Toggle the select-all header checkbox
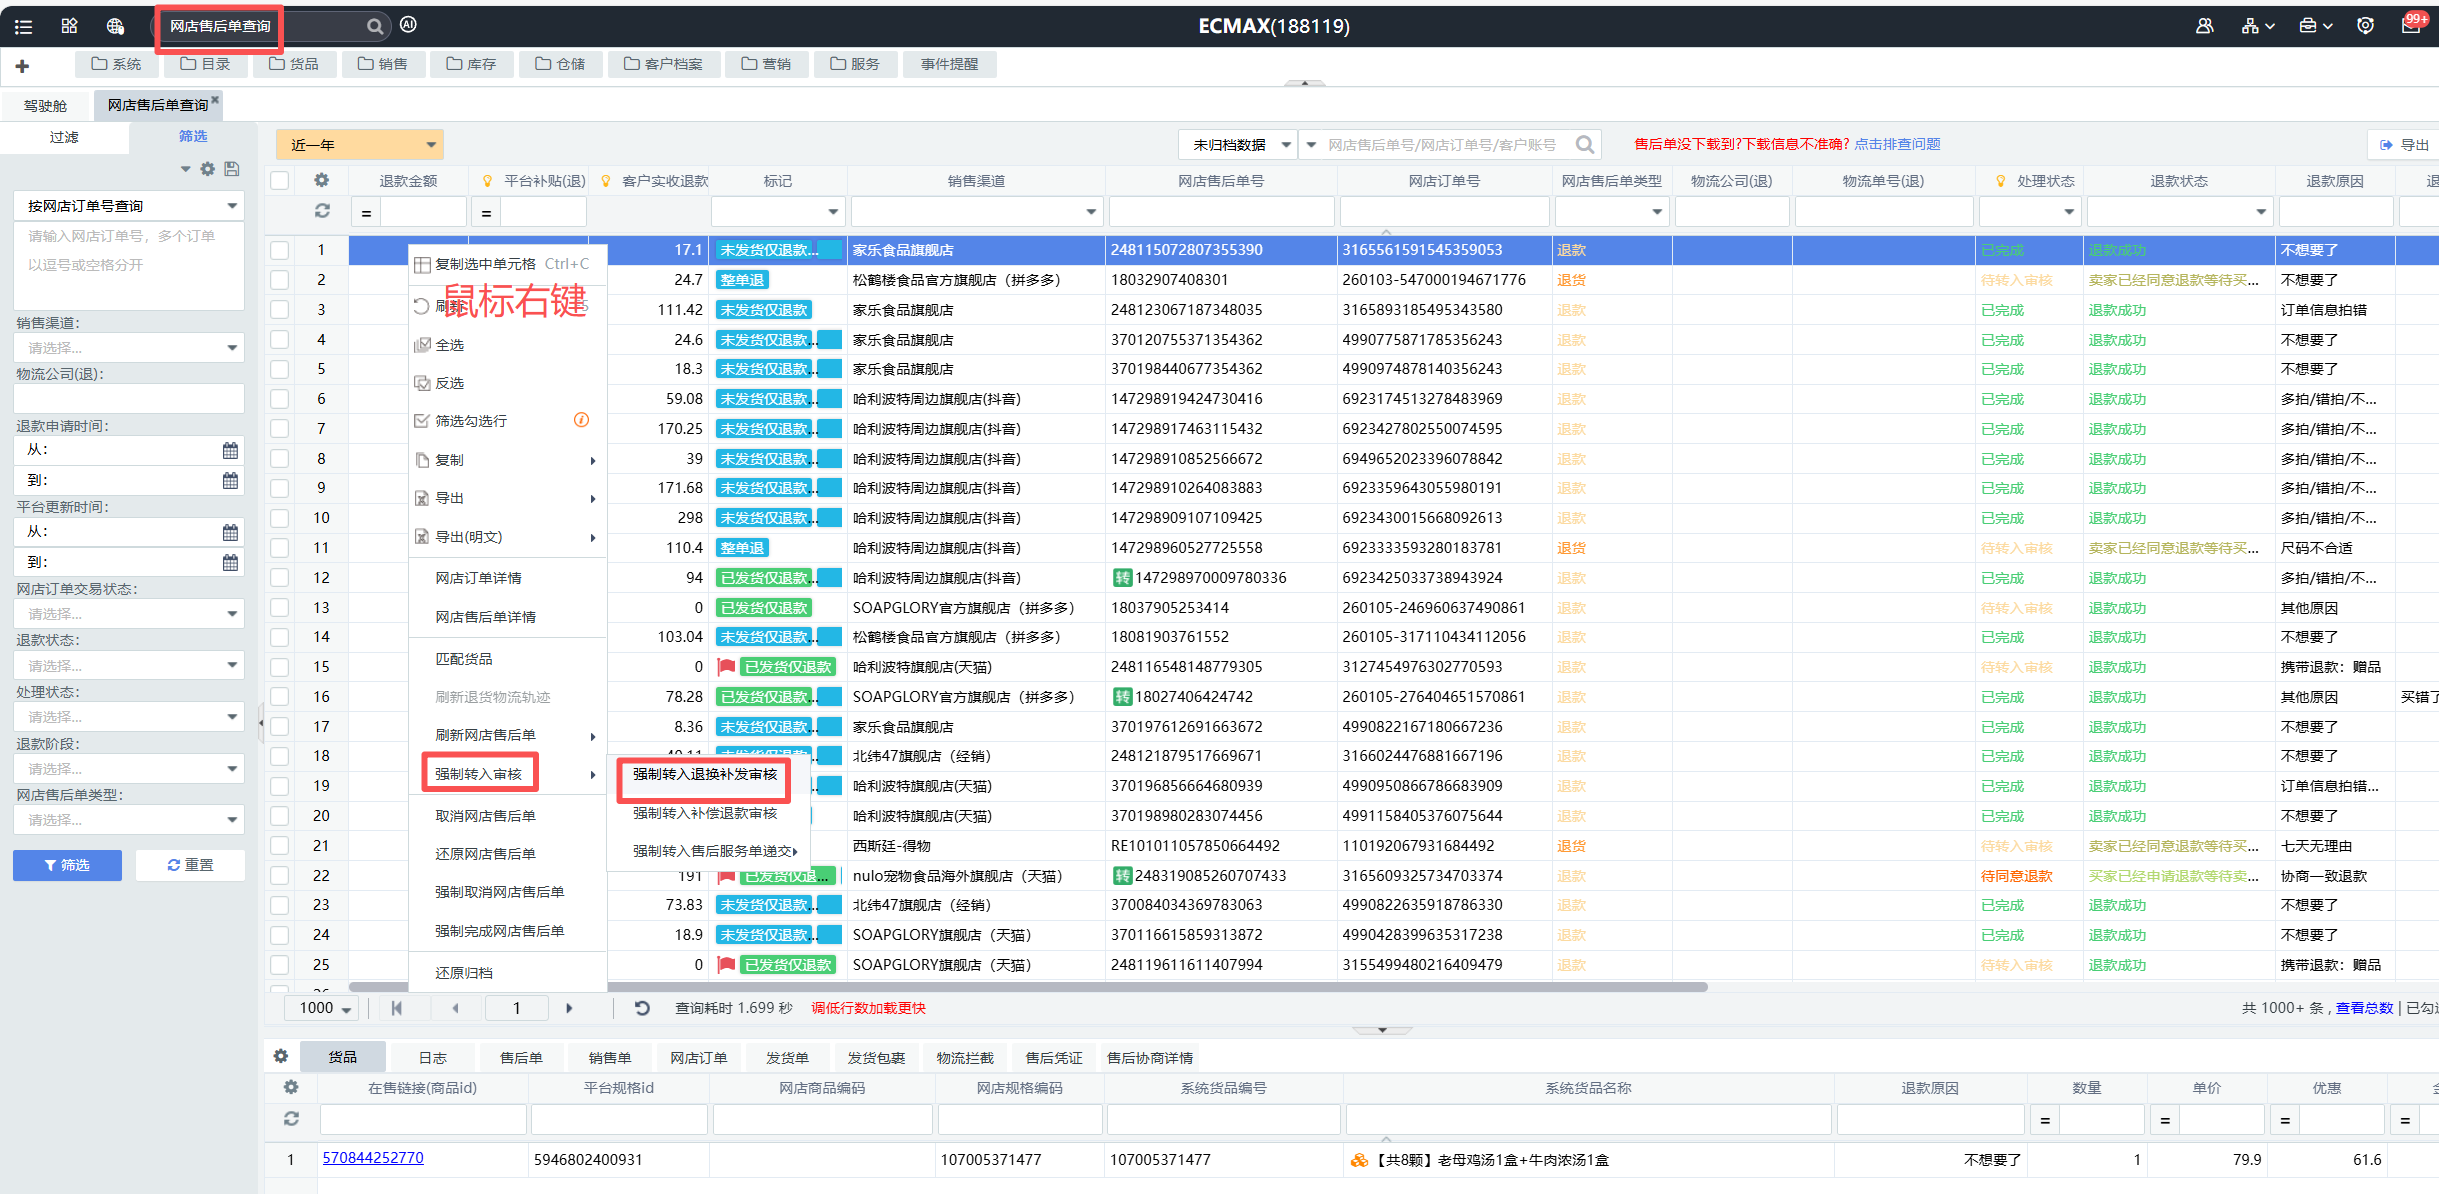The image size is (2439, 1194). tap(280, 181)
